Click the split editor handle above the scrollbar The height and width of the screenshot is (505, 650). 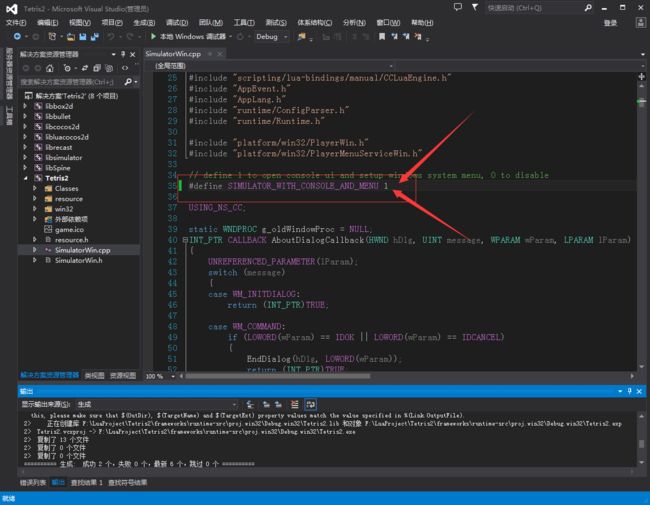[x=641, y=77]
